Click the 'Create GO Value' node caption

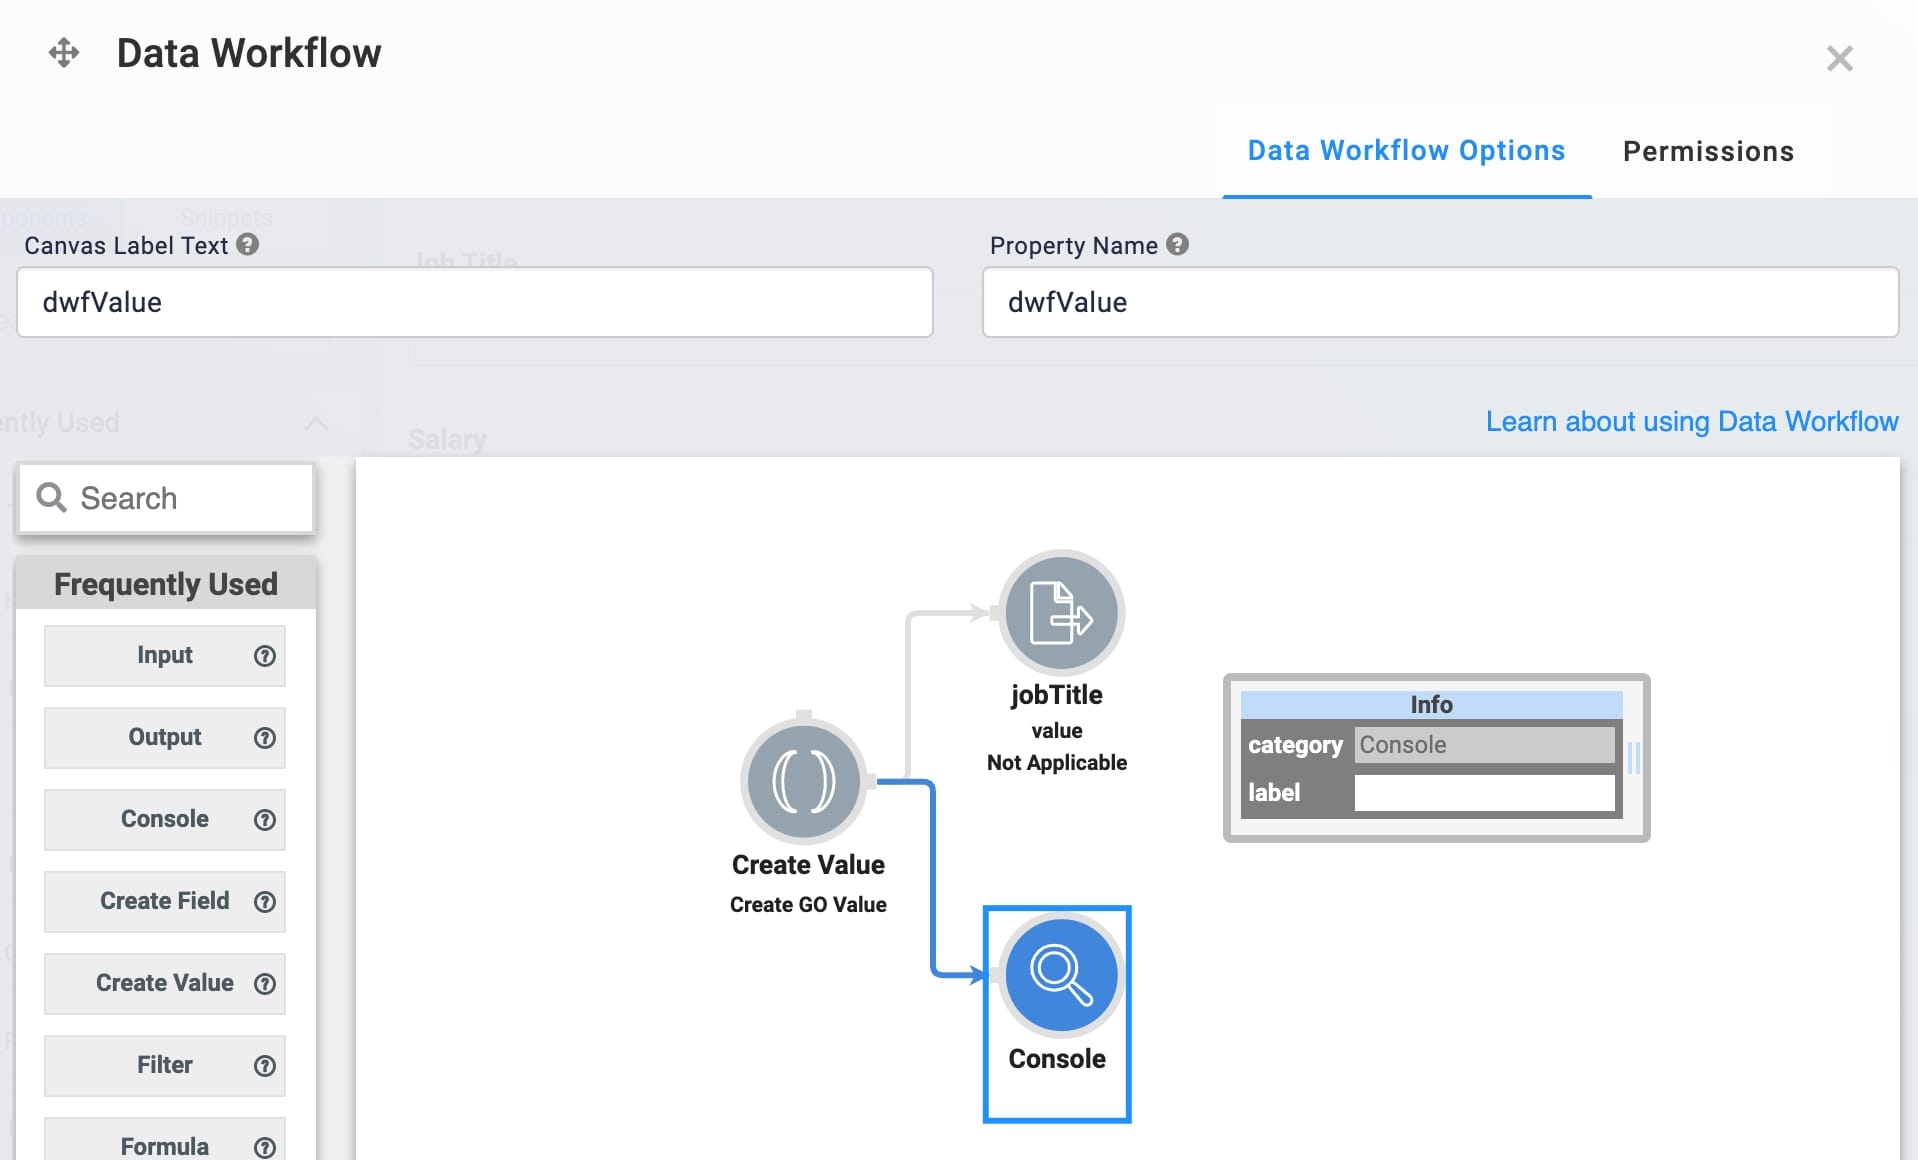tap(808, 905)
